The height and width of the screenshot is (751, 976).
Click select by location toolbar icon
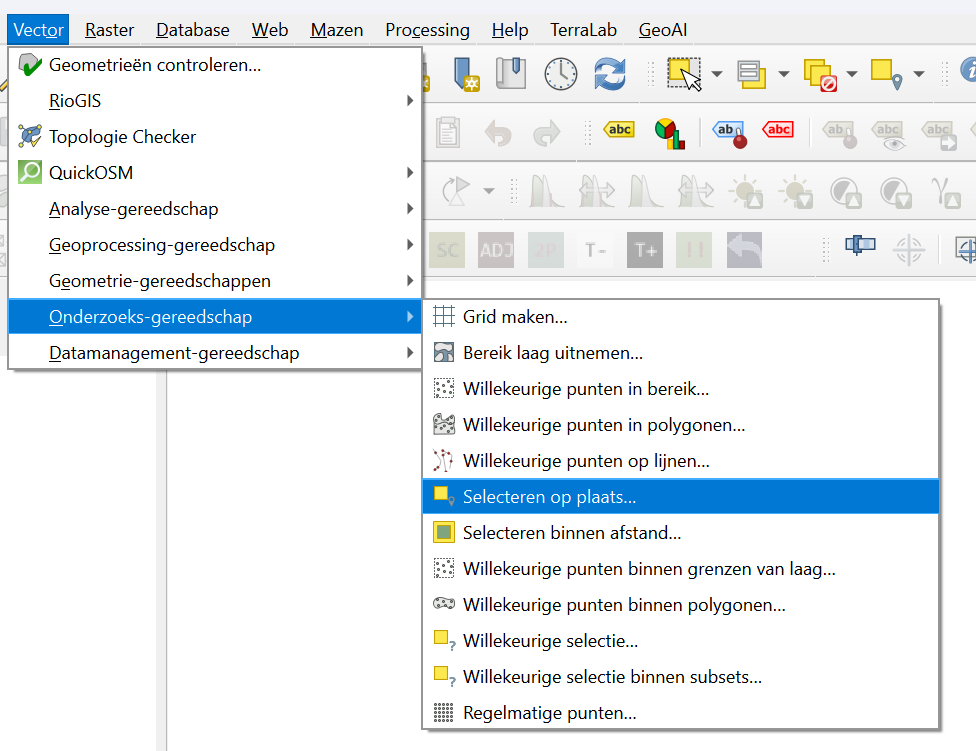886,74
